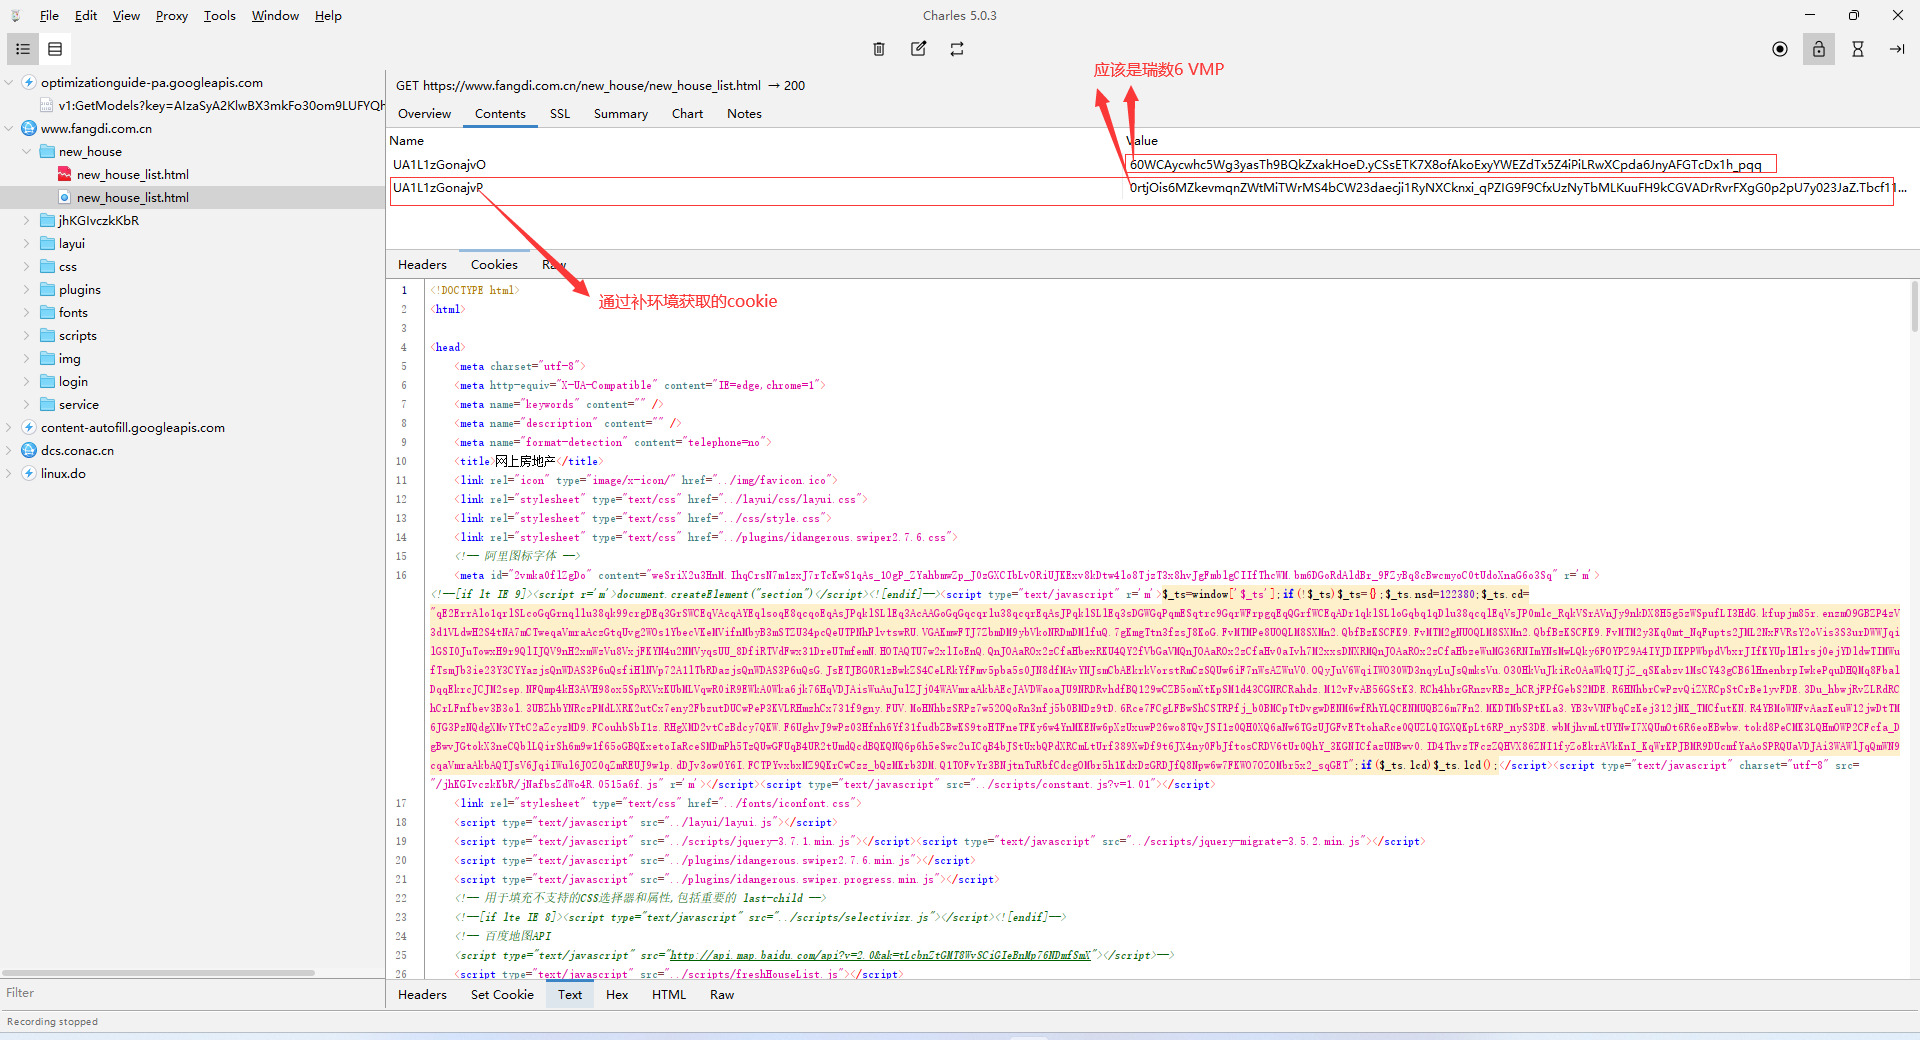
Task: Open the Window menu
Action: (x=275, y=15)
